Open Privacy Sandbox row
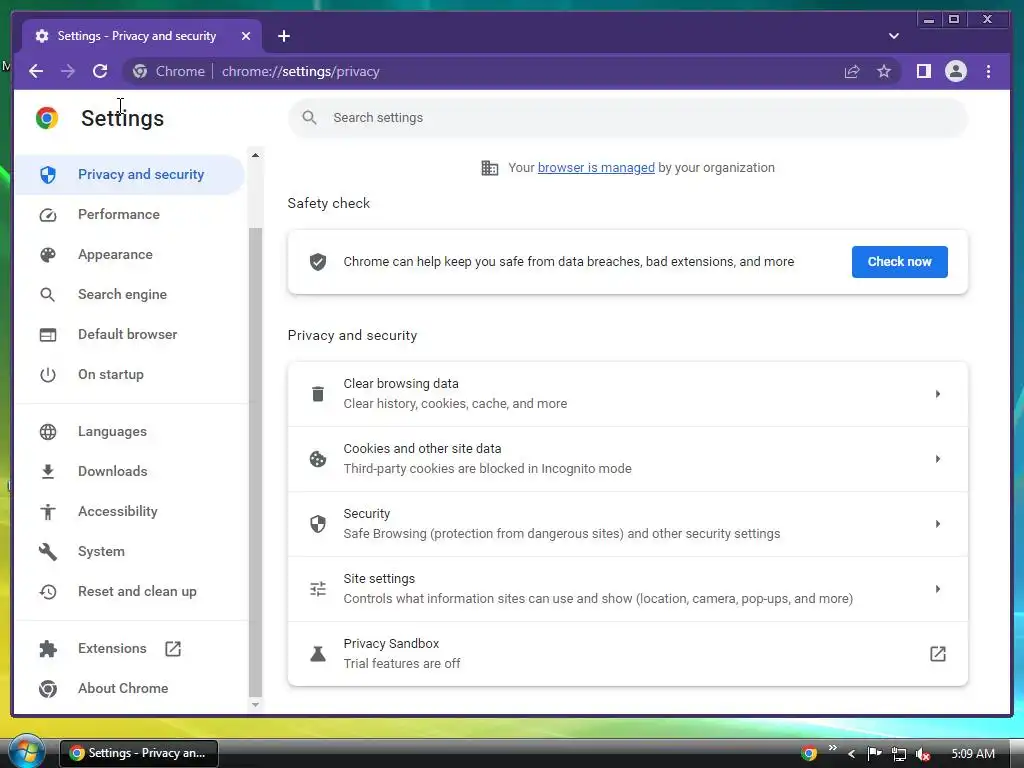Screen dimensions: 1024x768 (628, 654)
